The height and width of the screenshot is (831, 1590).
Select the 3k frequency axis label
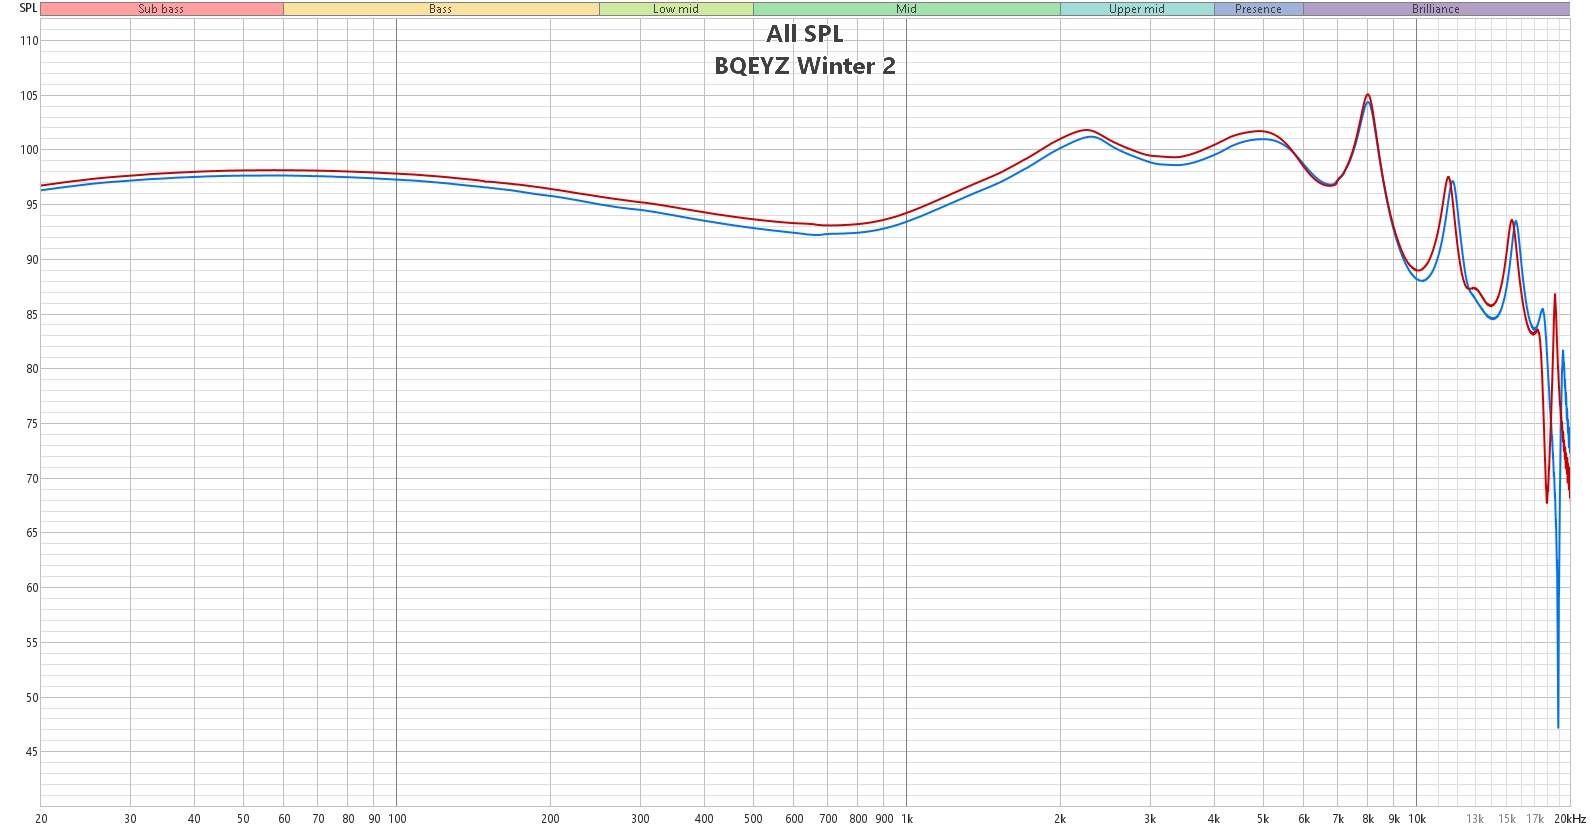click(x=1150, y=819)
